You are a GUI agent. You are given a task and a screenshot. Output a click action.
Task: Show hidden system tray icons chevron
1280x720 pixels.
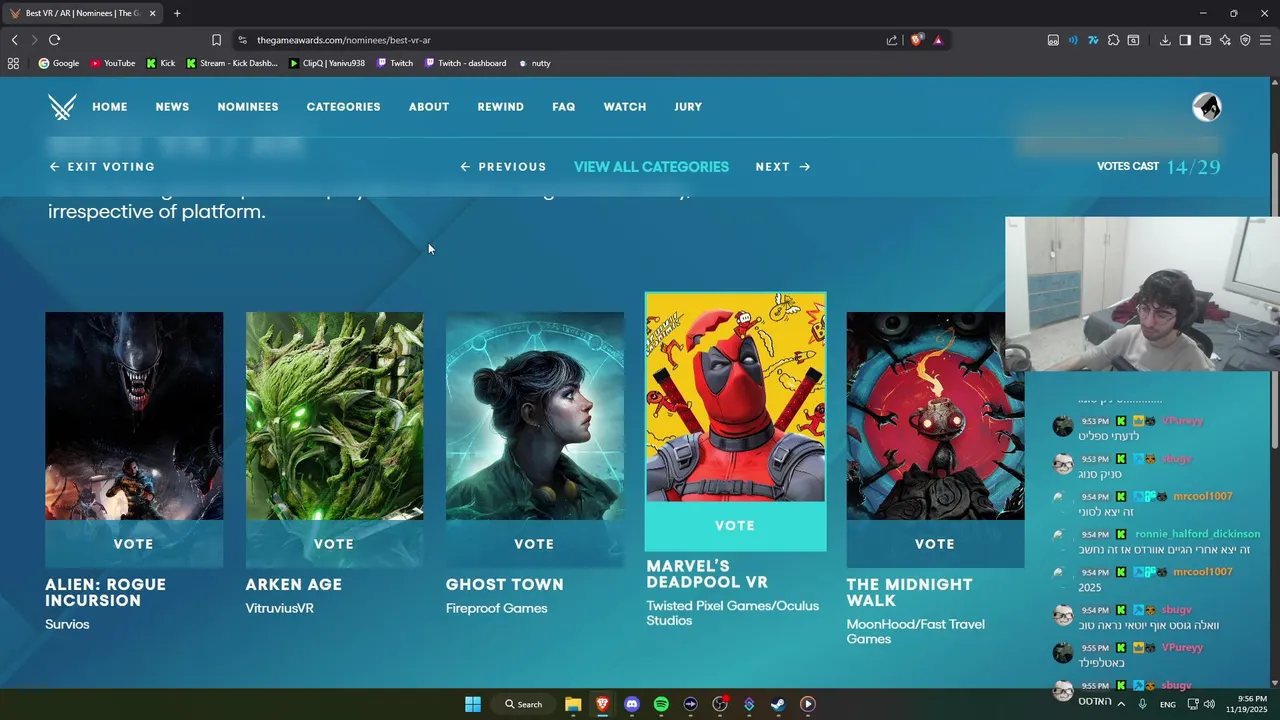pos(1121,704)
